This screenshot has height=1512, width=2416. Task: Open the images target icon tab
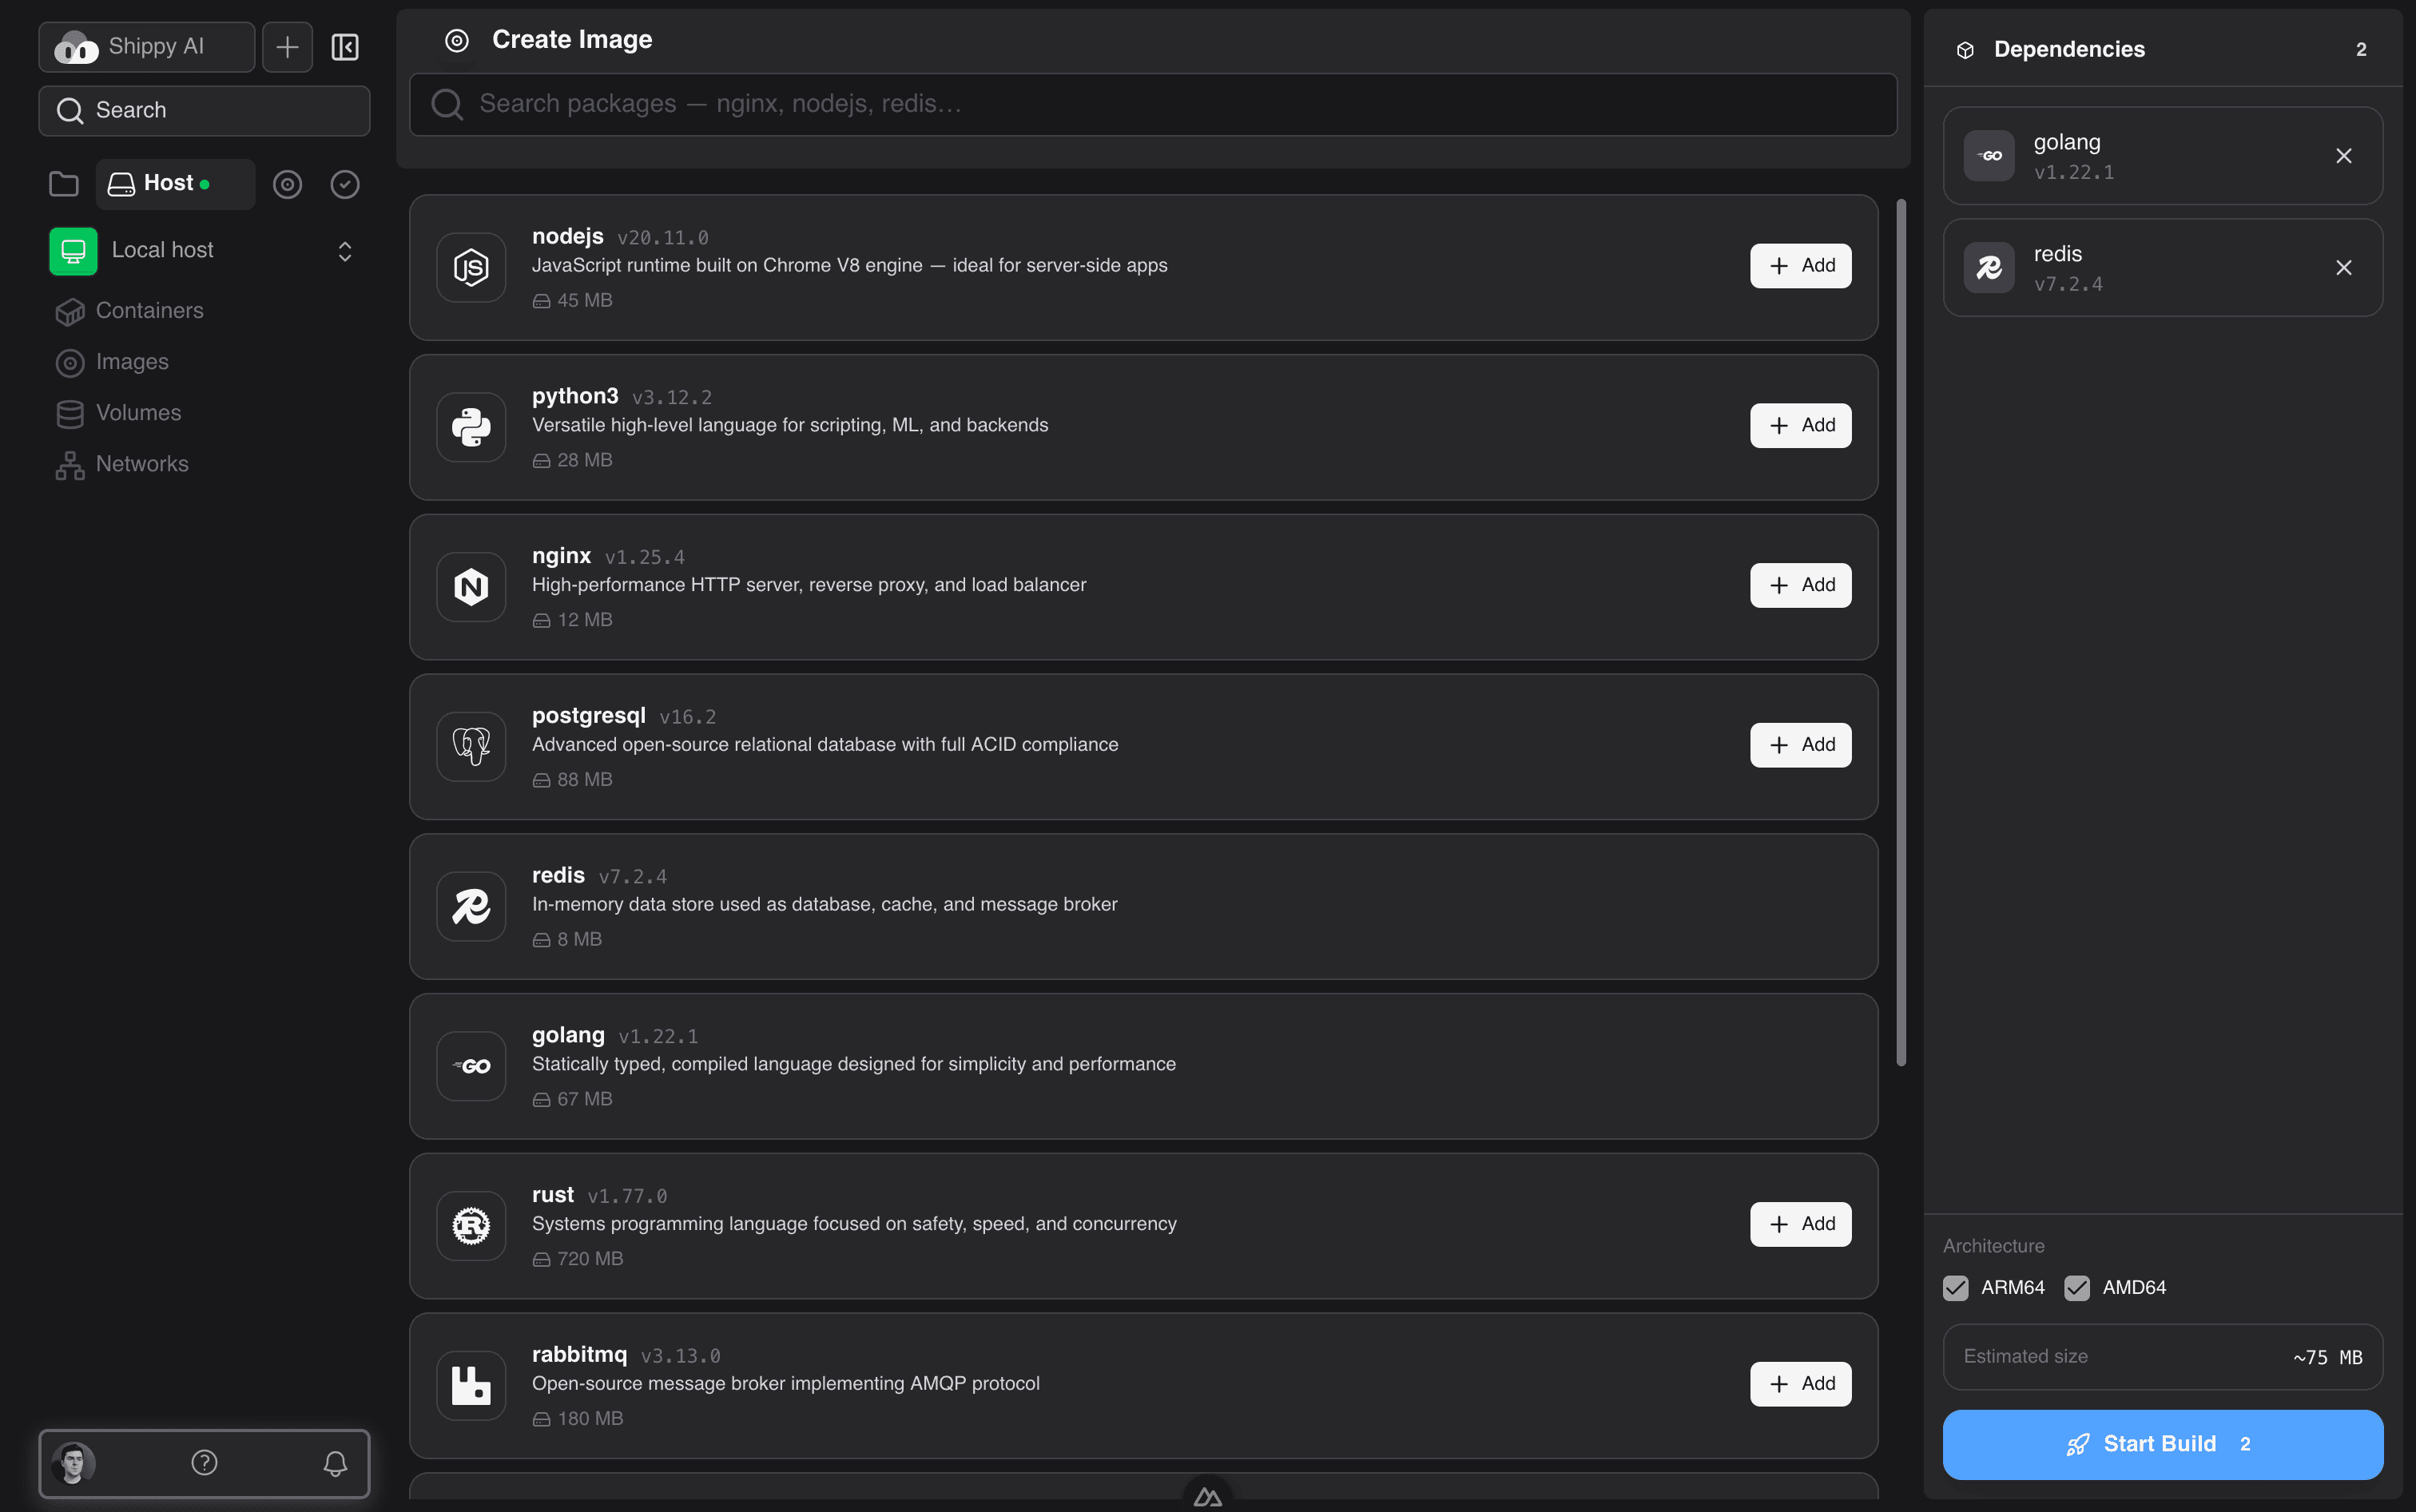tap(287, 184)
